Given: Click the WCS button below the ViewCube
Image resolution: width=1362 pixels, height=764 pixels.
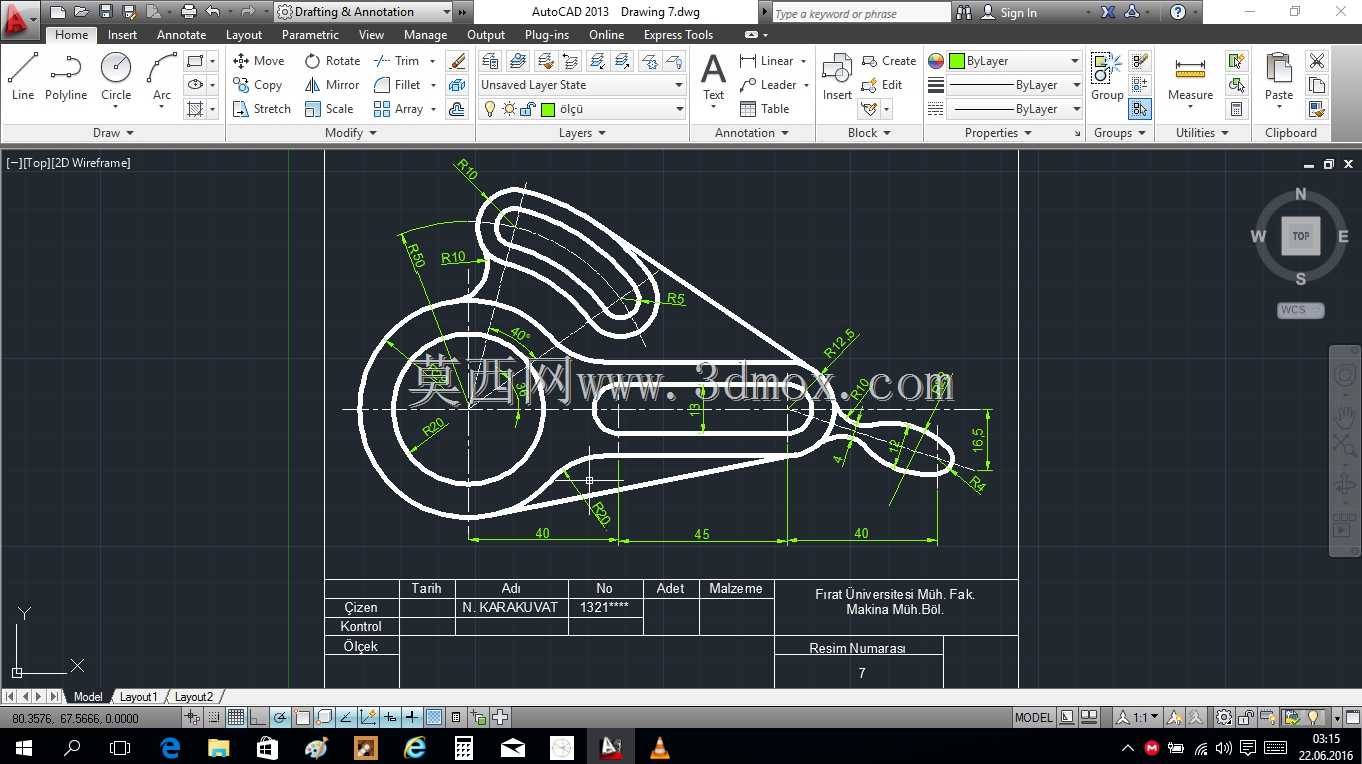Looking at the screenshot, I should coord(1300,310).
